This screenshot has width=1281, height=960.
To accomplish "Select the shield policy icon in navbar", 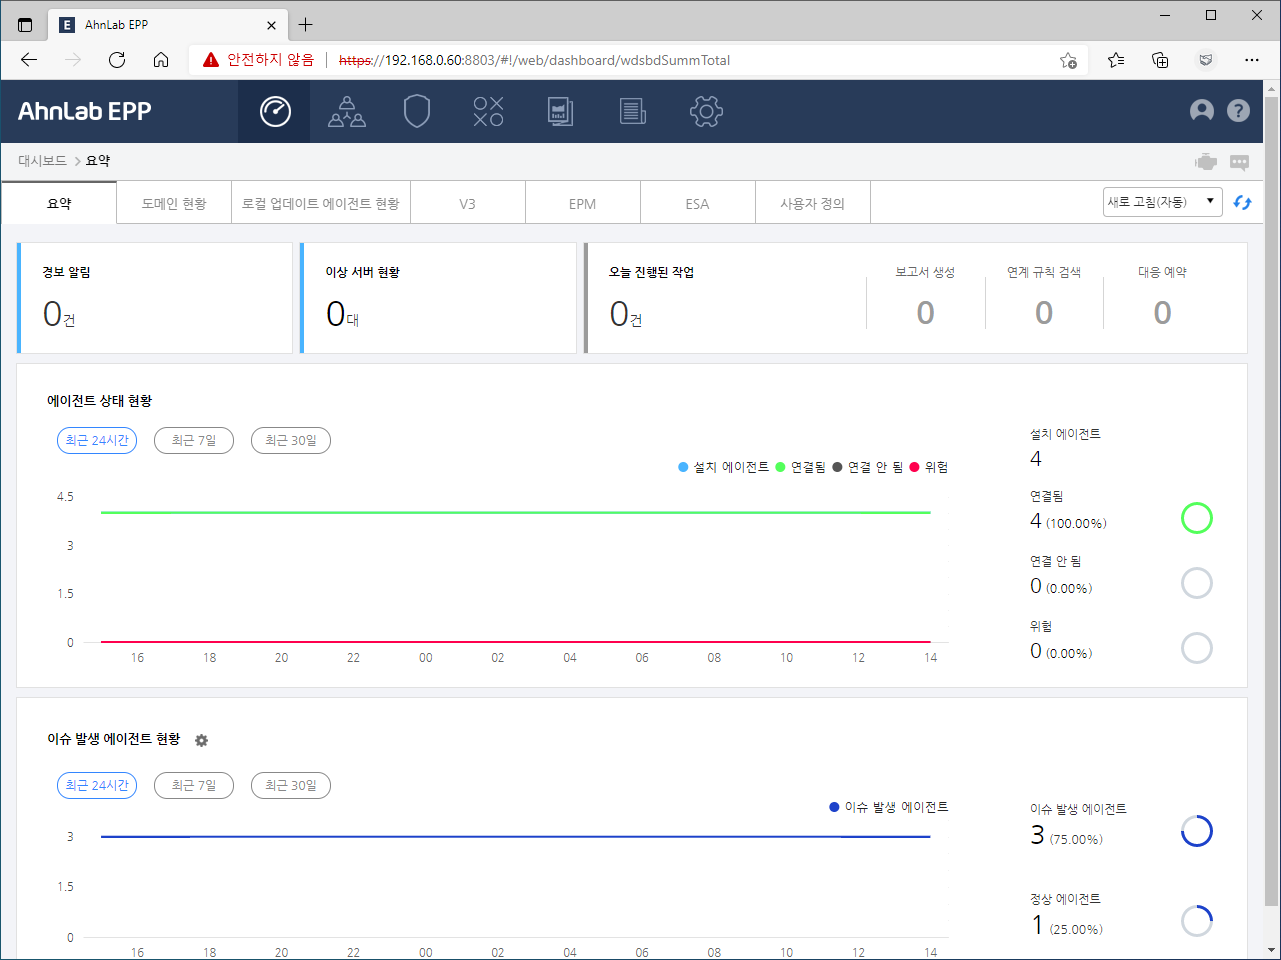I will pyautogui.click(x=417, y=111).
